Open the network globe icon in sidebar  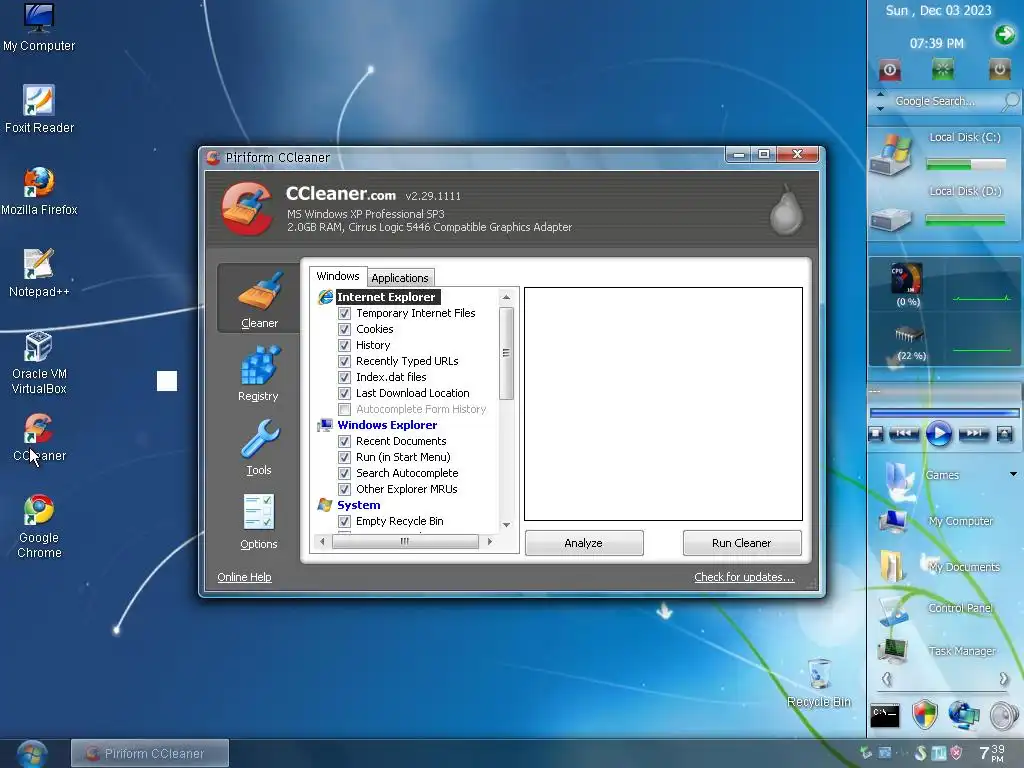coord(964,715)
